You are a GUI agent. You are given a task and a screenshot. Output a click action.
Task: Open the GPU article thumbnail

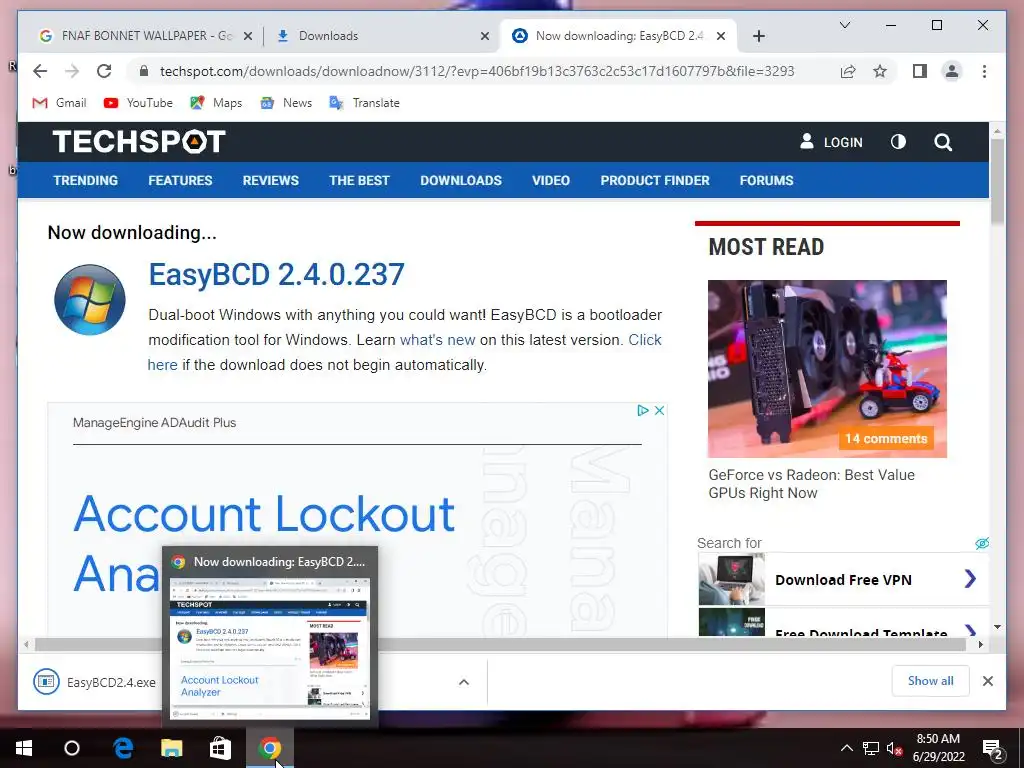click(827, 368)
